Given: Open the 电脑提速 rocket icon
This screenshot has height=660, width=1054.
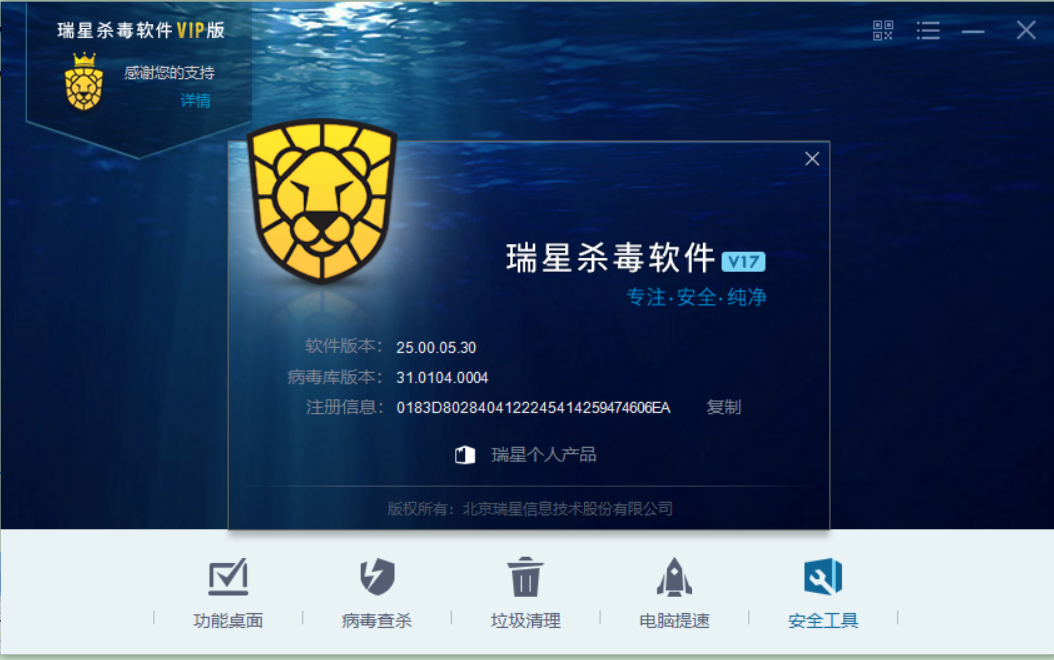Looking at the screenshot, I should pyautogui.click(x=674, y=577).
